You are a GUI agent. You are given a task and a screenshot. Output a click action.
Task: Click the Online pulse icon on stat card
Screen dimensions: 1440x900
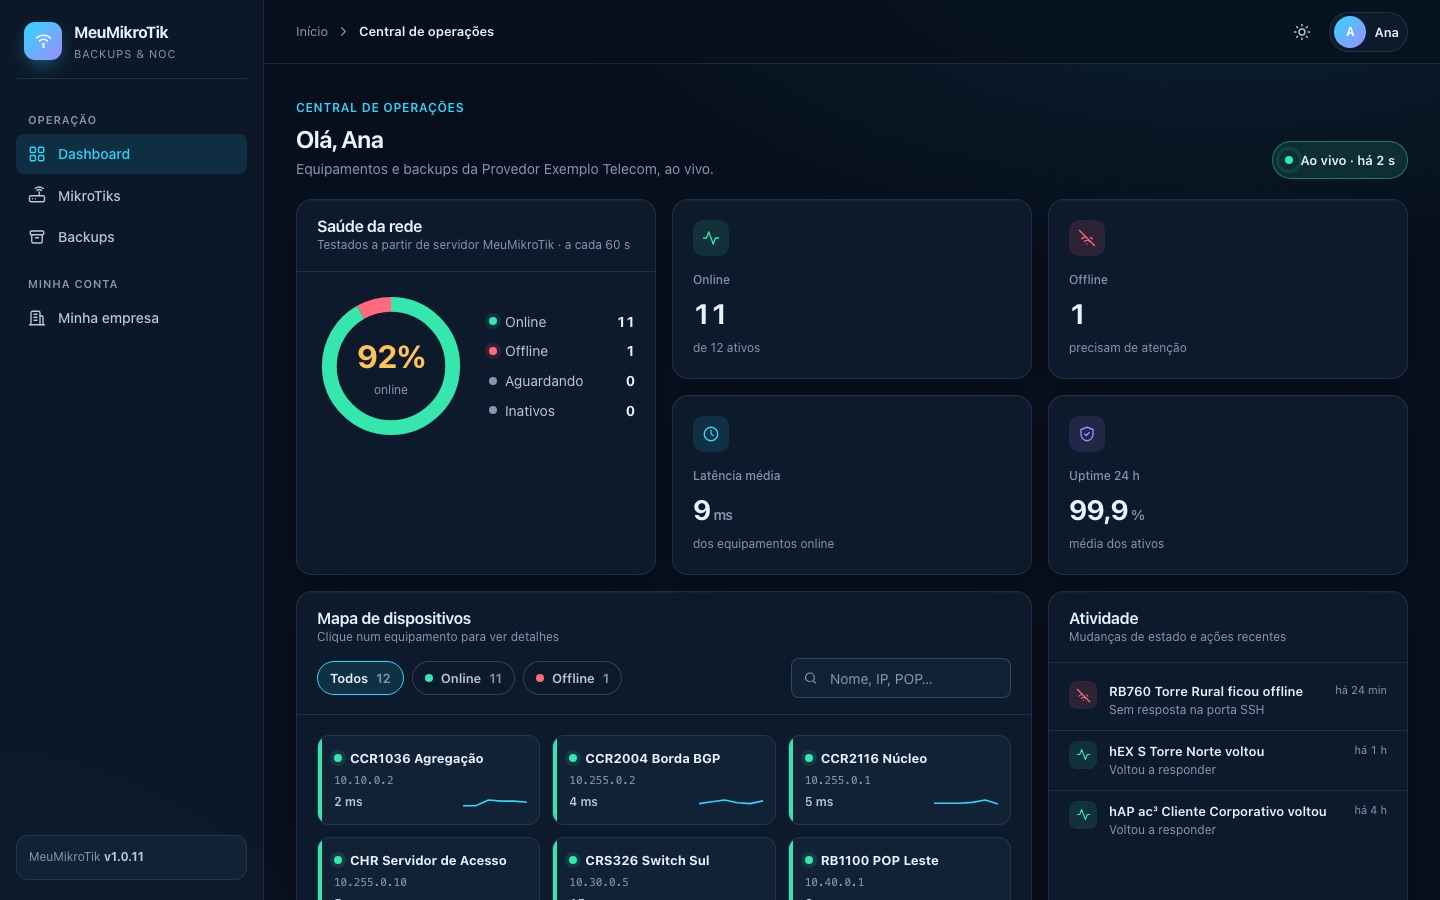(711, 238)
